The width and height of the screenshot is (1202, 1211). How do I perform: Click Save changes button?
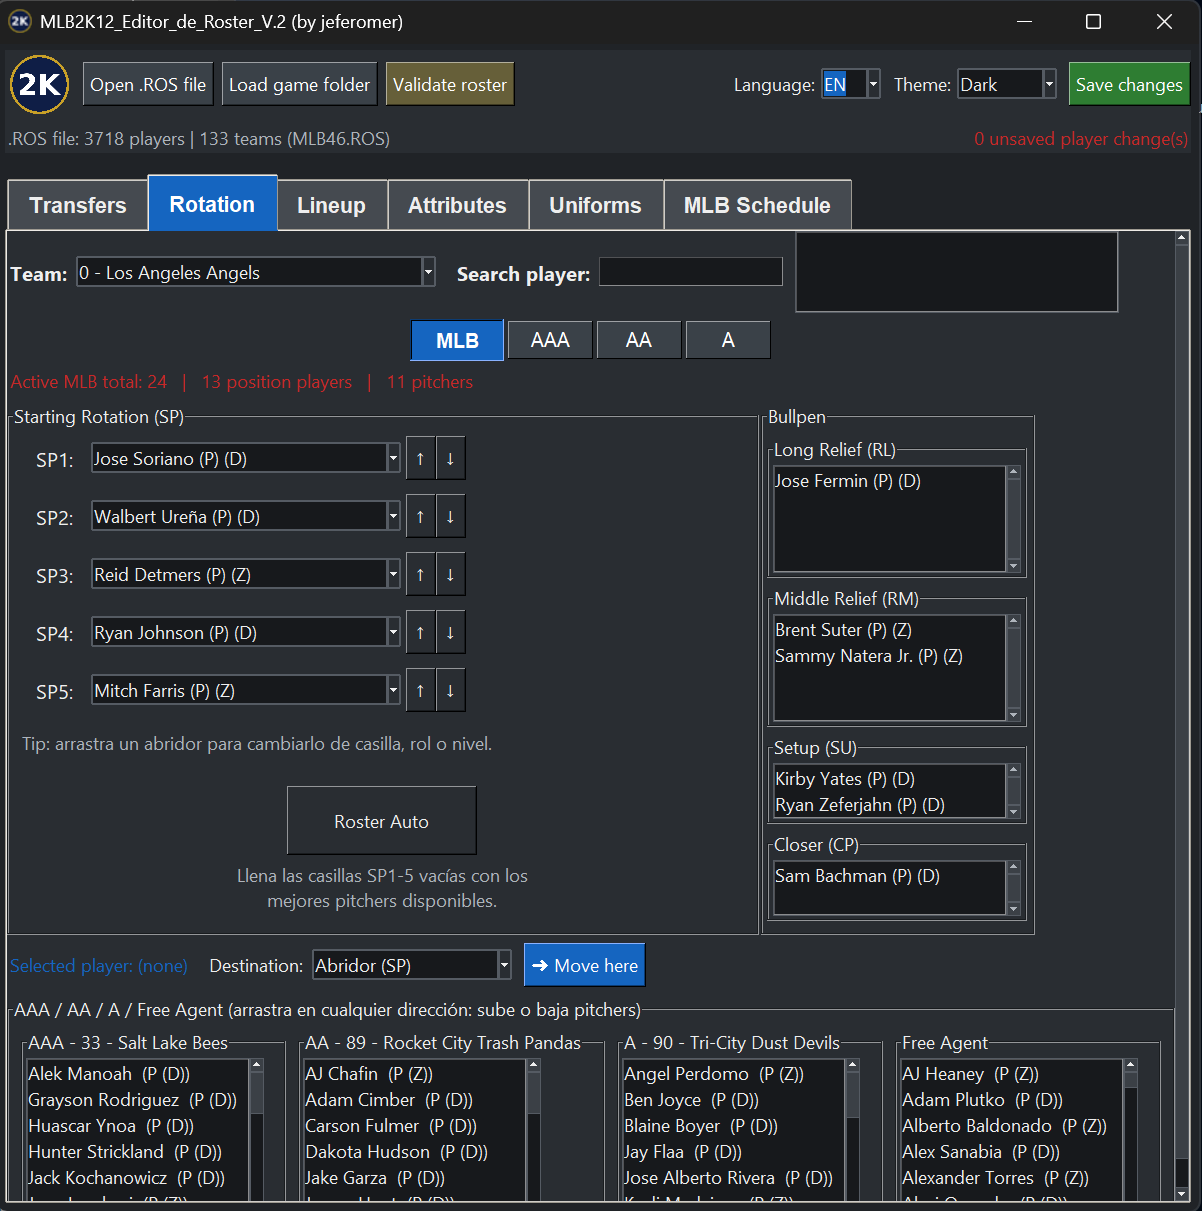click(x=1129, y=85)
